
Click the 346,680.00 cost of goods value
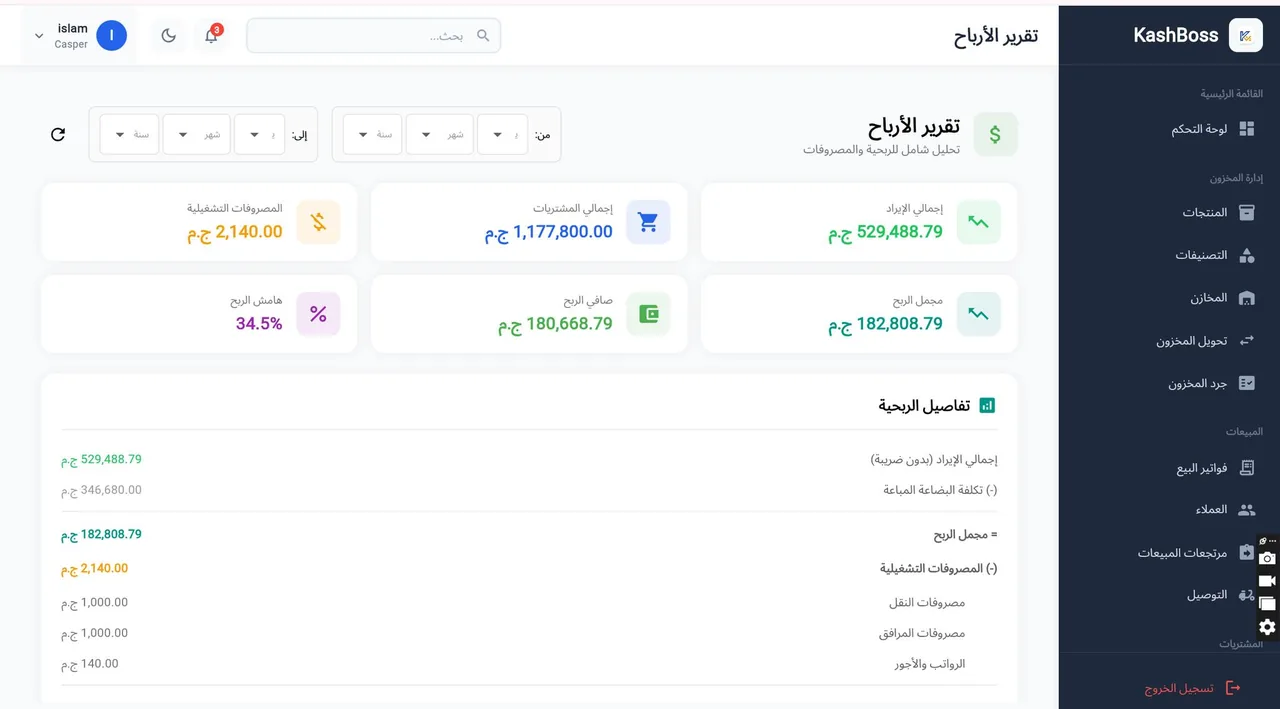(101, 490)
